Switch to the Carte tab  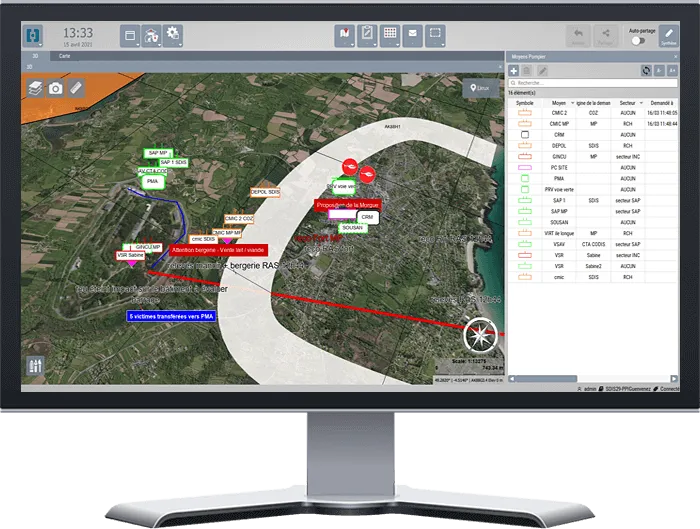point(65,56)
